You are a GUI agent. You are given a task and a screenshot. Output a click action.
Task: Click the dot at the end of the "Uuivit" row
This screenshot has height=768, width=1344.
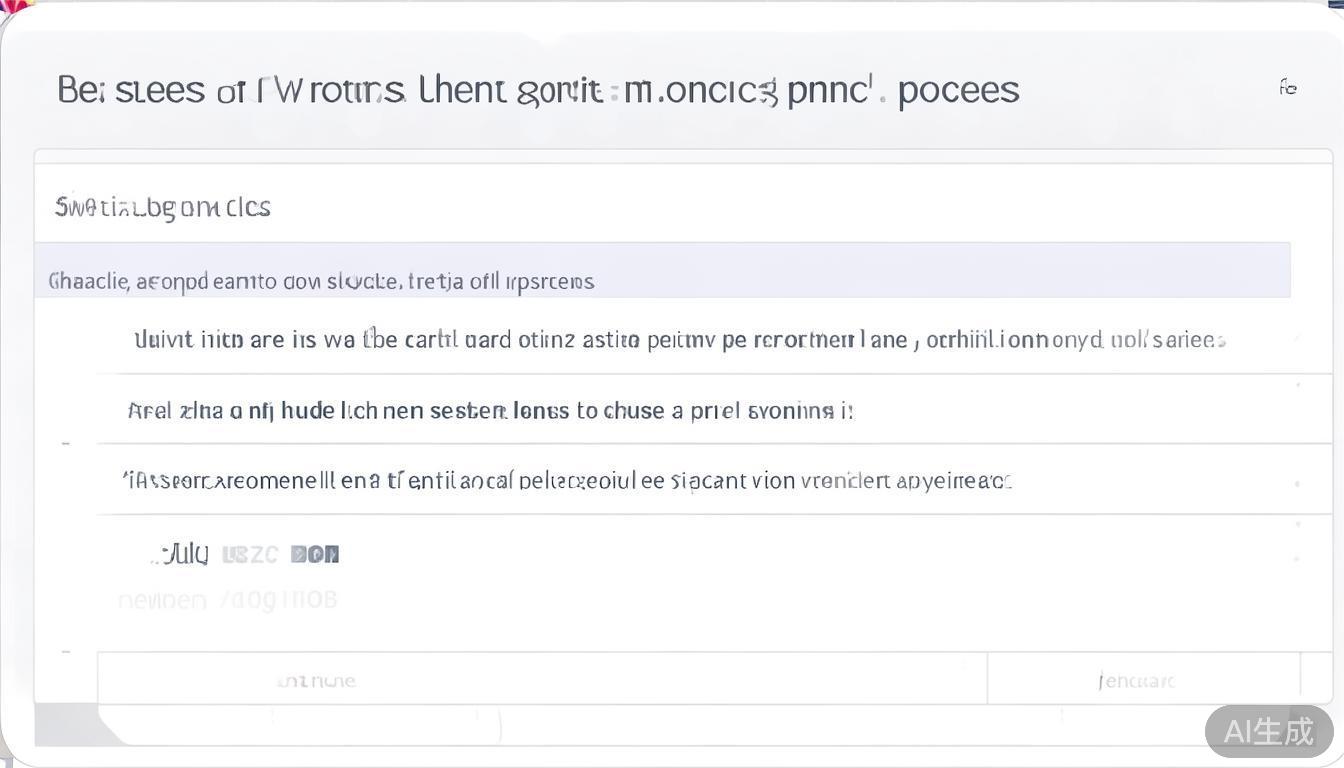(x=1297, y=339)
